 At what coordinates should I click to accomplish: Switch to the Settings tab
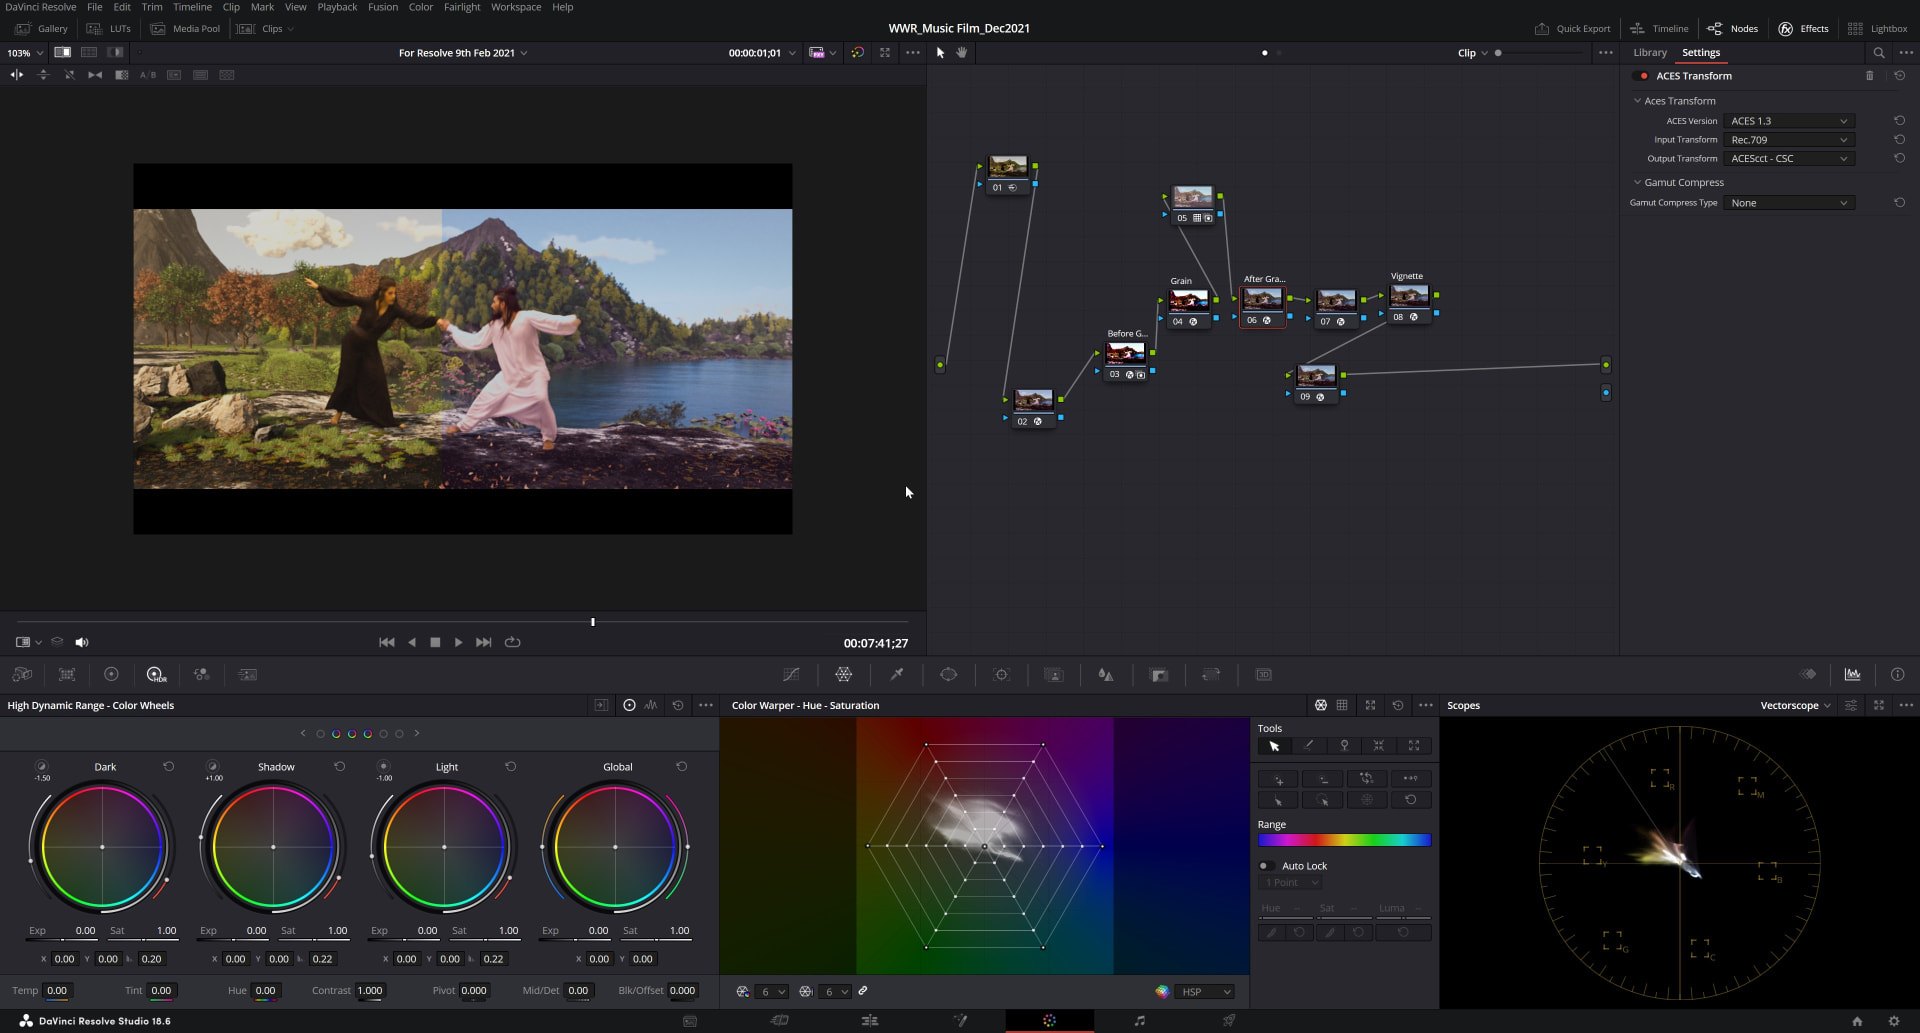1701,53
